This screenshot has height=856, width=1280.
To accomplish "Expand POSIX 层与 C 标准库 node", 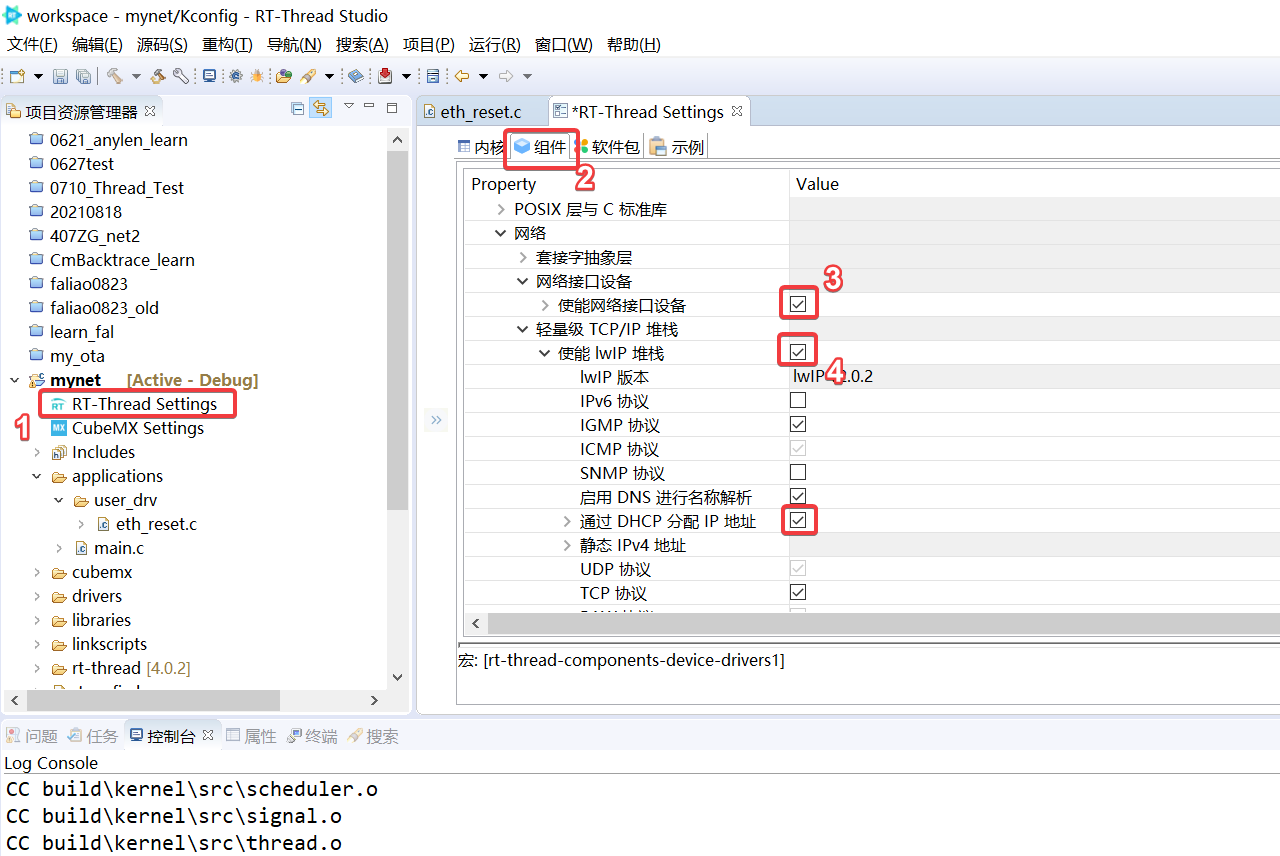I will pos(501,209).
